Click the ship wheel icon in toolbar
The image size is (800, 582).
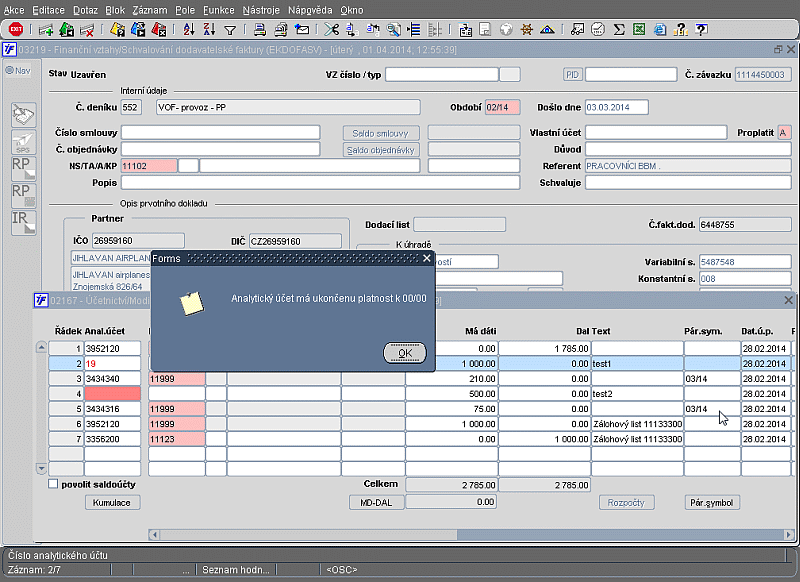point(527,30)
